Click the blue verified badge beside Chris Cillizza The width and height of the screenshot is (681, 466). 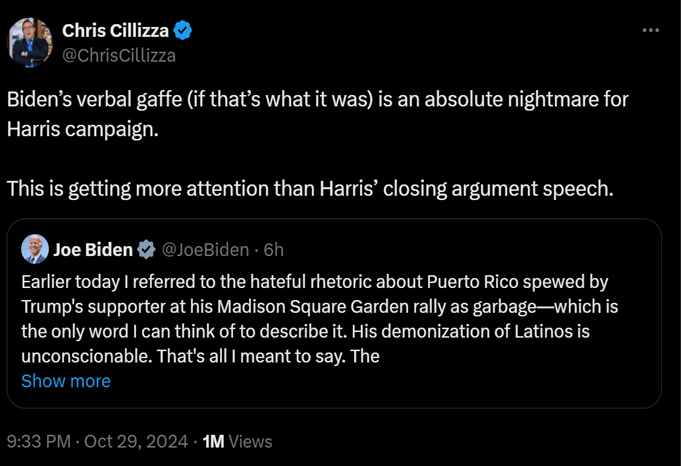coord(182,31)
